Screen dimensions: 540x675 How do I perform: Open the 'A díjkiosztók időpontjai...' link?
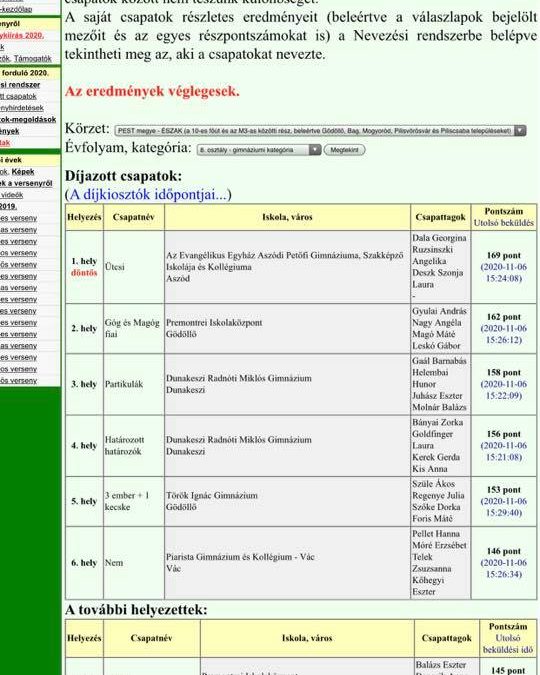pos(148,195)
